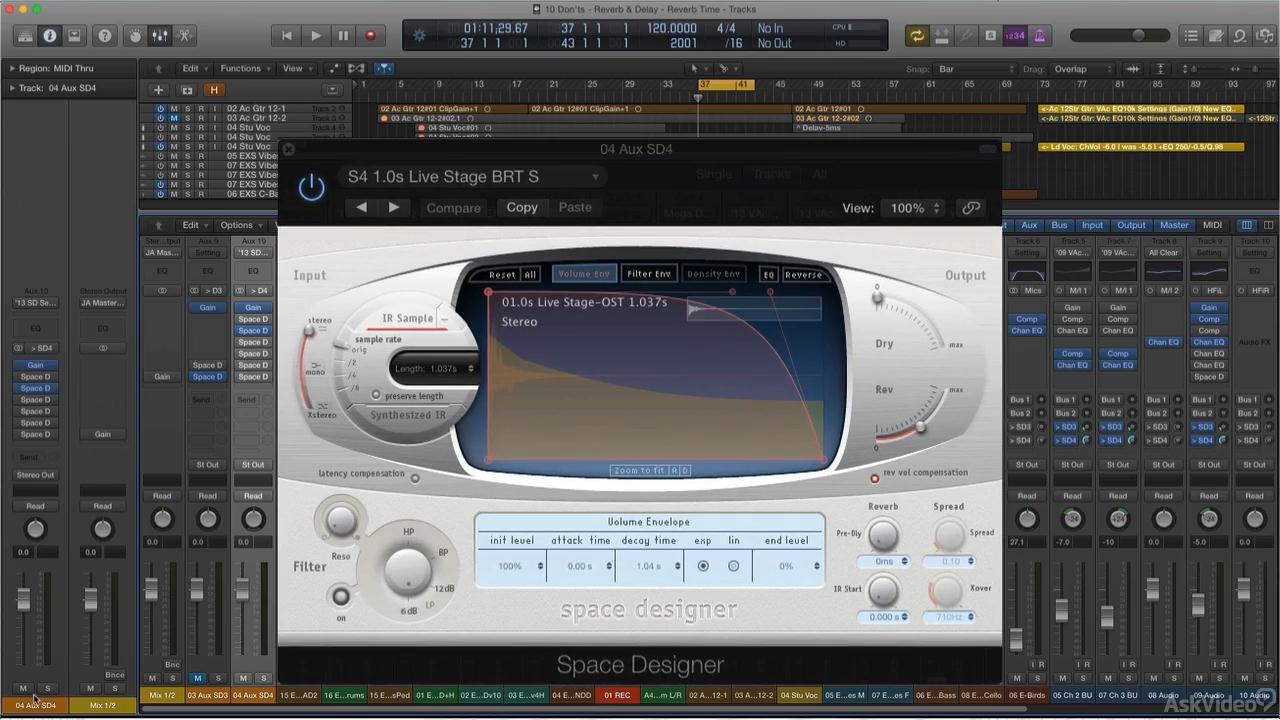Open Quick Help question mark icon
The height and width of the screenshot is (720, 1280).
105,36
